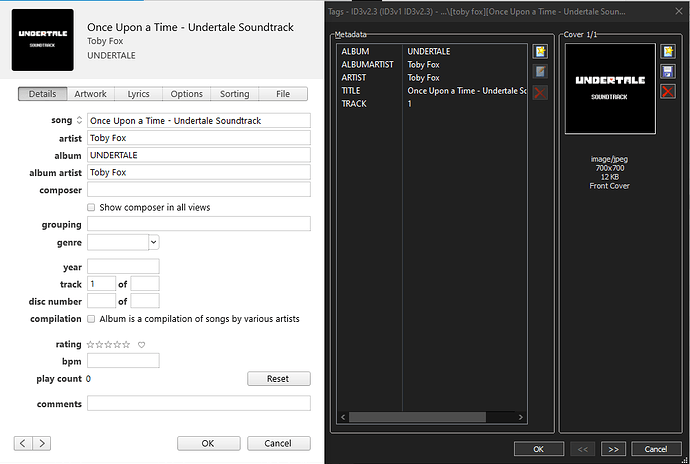The height and width of the screenshot is (464, 690).
Task: Add new metadata field icon in Tags window
Action: coord(540,51)
